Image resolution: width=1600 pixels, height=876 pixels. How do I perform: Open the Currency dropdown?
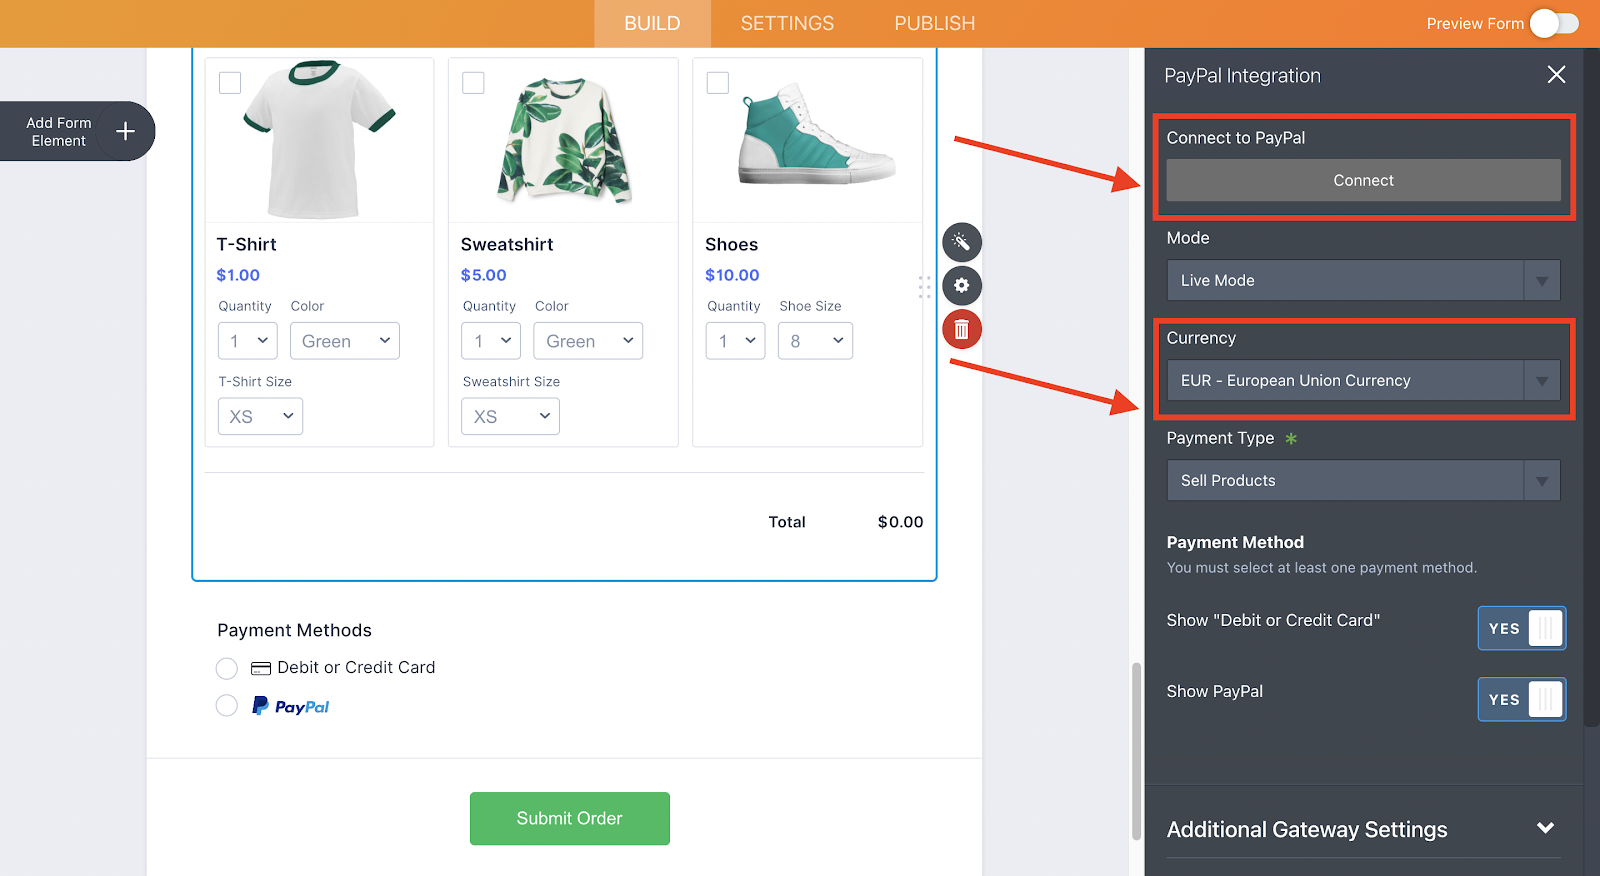click(x=1362, y=381)
